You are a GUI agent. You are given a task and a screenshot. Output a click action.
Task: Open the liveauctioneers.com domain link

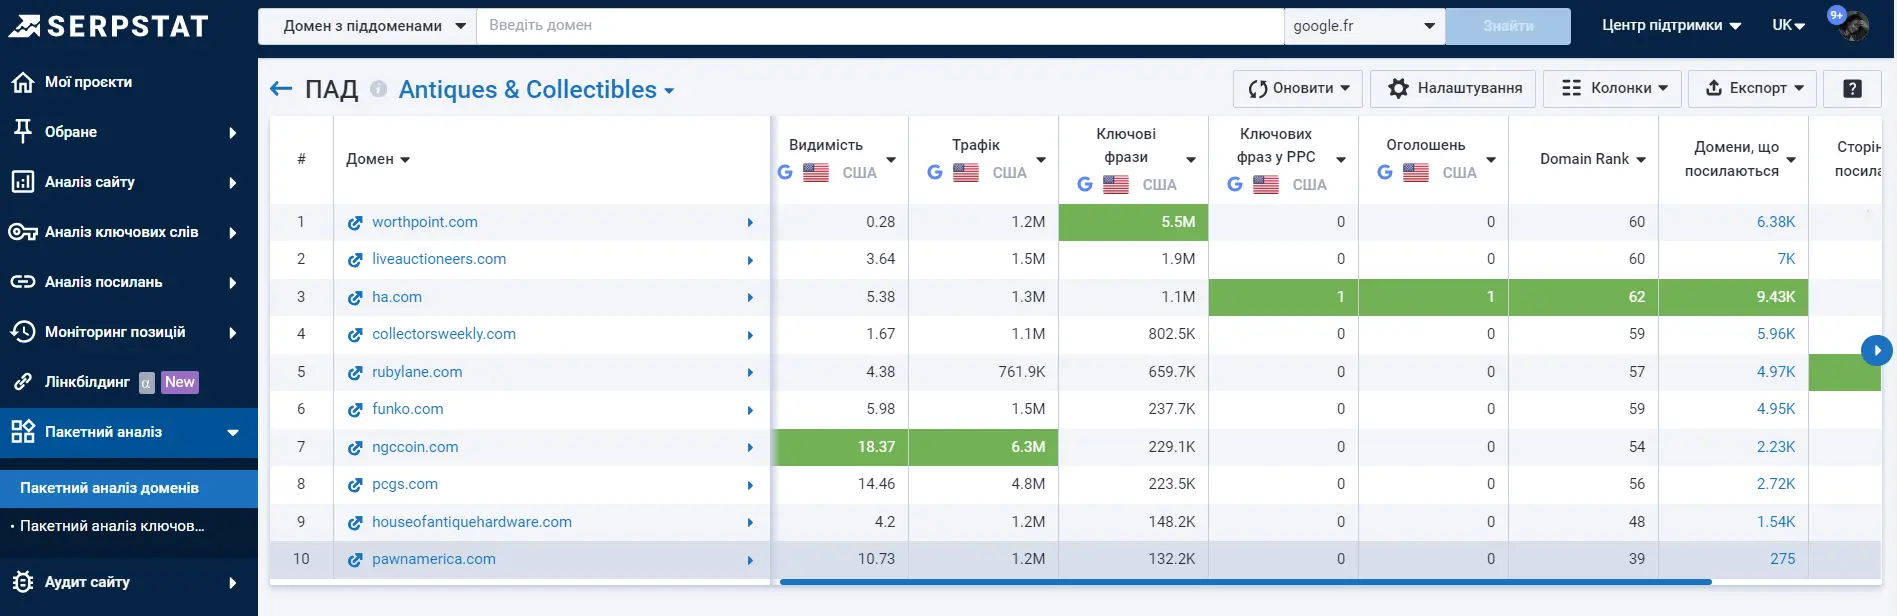coord(439,259)
